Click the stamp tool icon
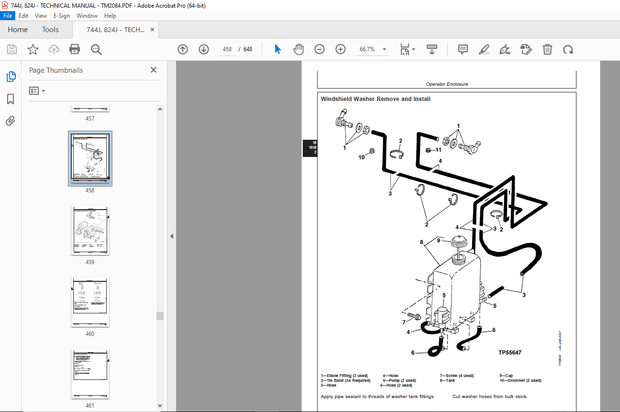 coord(526,49)
